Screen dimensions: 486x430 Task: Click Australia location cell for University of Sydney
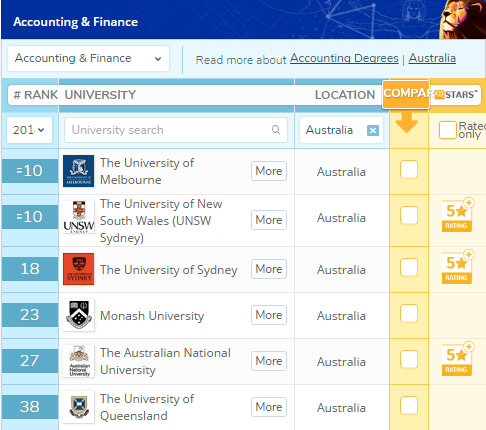pos(341,270)
